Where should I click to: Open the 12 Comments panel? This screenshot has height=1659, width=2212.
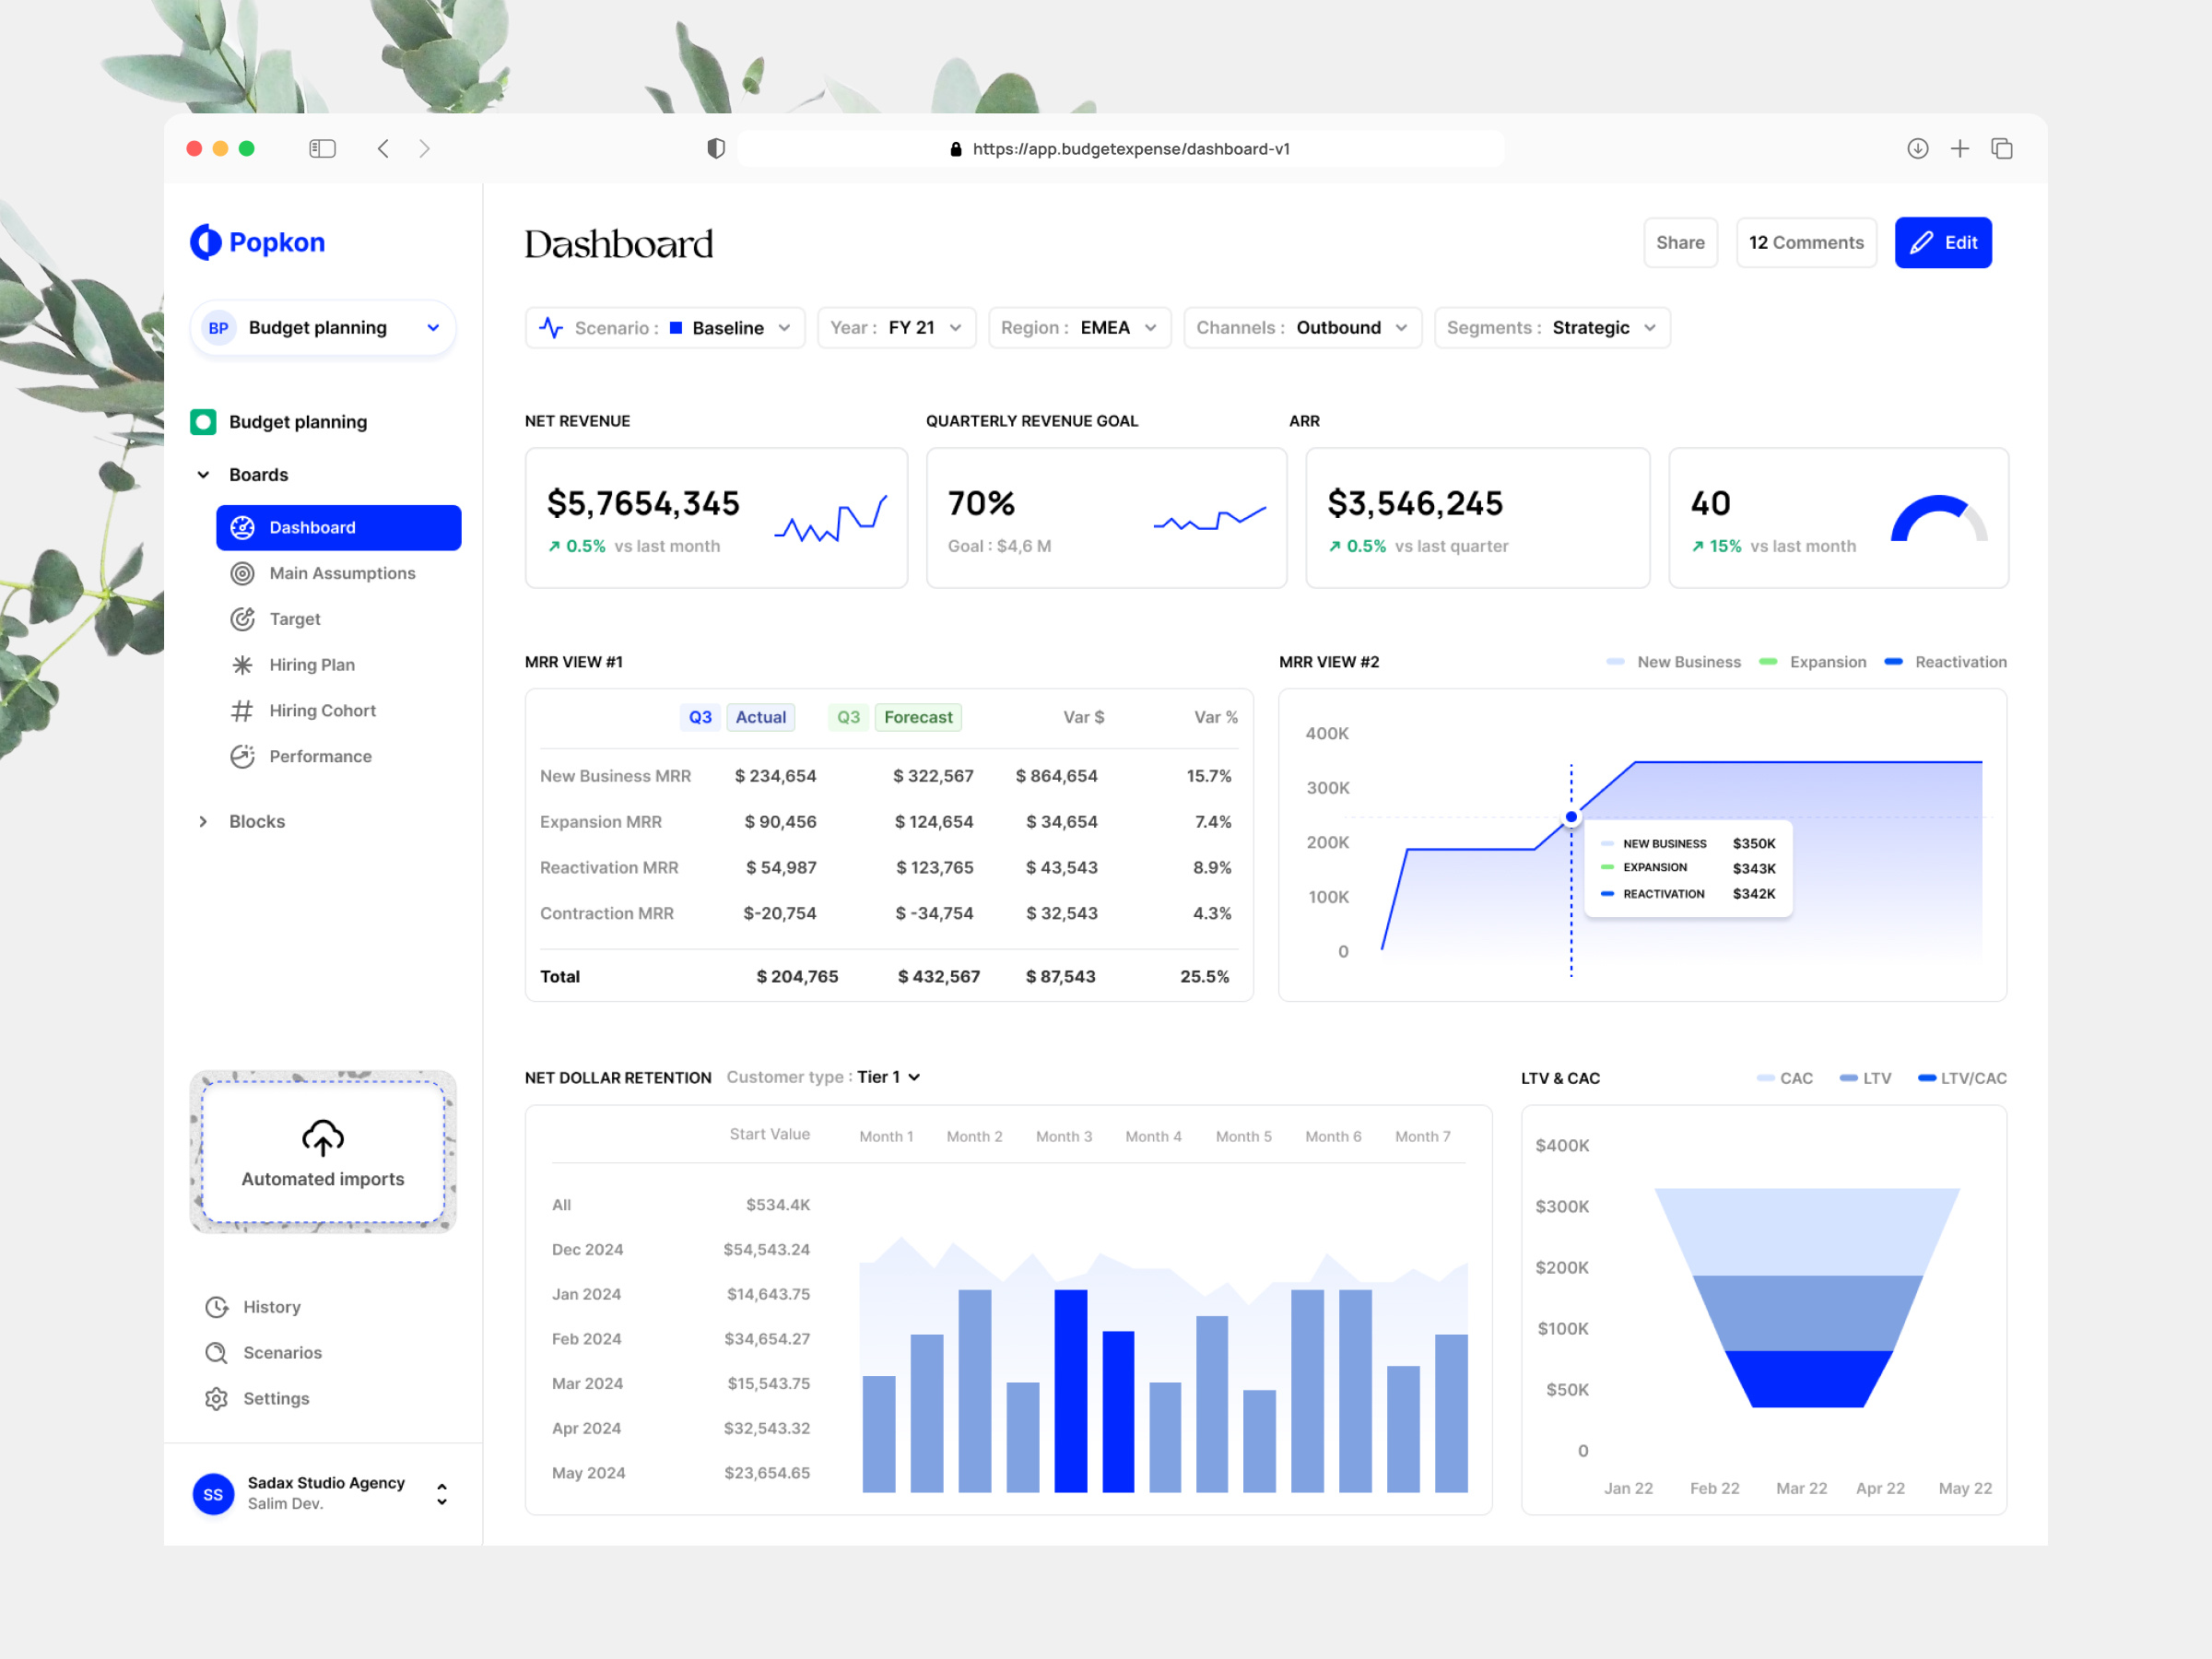click(1806, 242)
